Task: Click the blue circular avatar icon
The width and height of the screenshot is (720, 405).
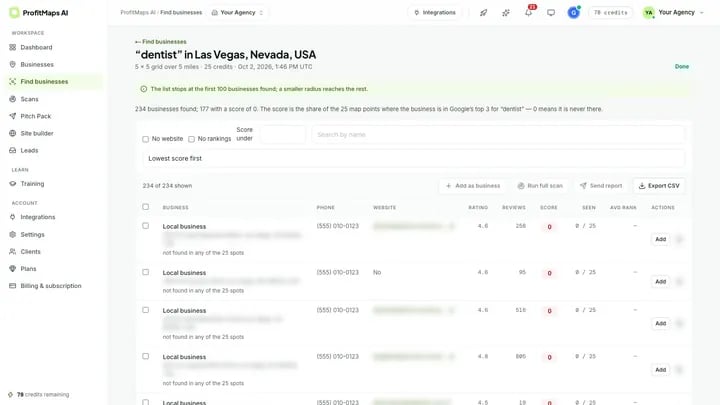Action: [574, 12]
